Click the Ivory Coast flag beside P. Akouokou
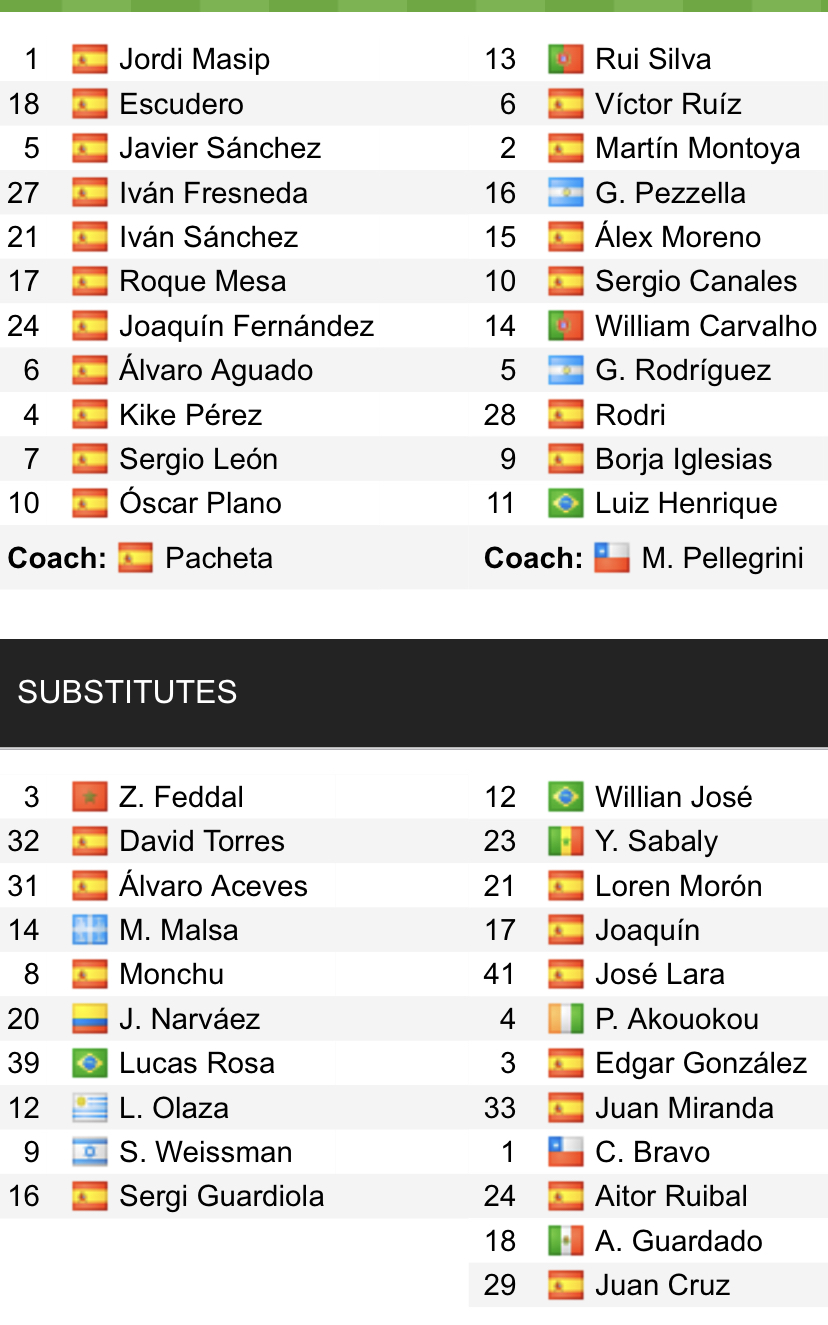The height and width of the screenshot is (1325, 828). tap(566, 1019)
